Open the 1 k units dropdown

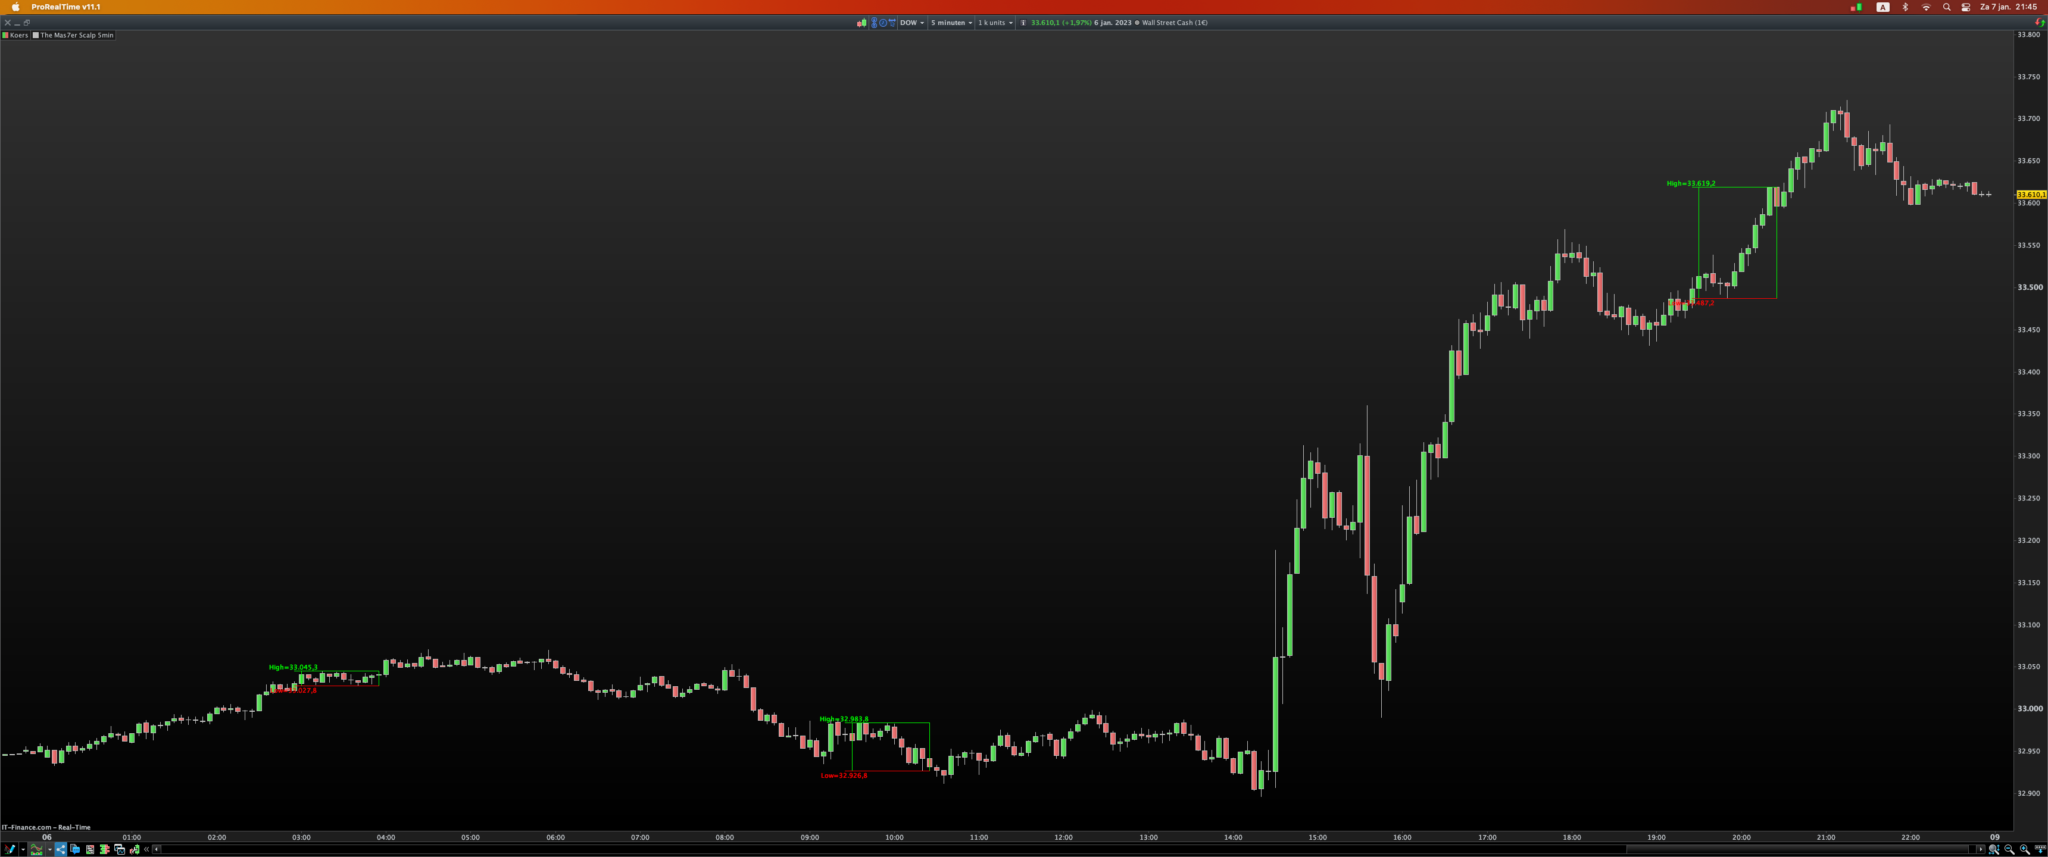(995, 23)
